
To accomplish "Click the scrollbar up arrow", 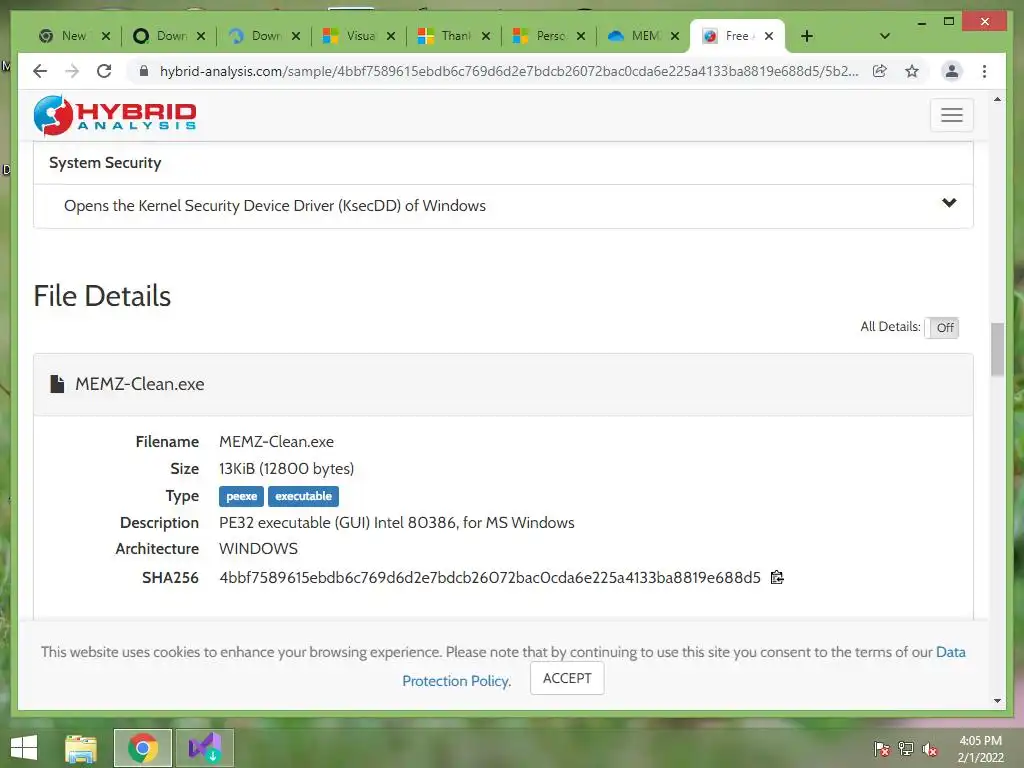I will pyautogui.click(x=997, y=99).
